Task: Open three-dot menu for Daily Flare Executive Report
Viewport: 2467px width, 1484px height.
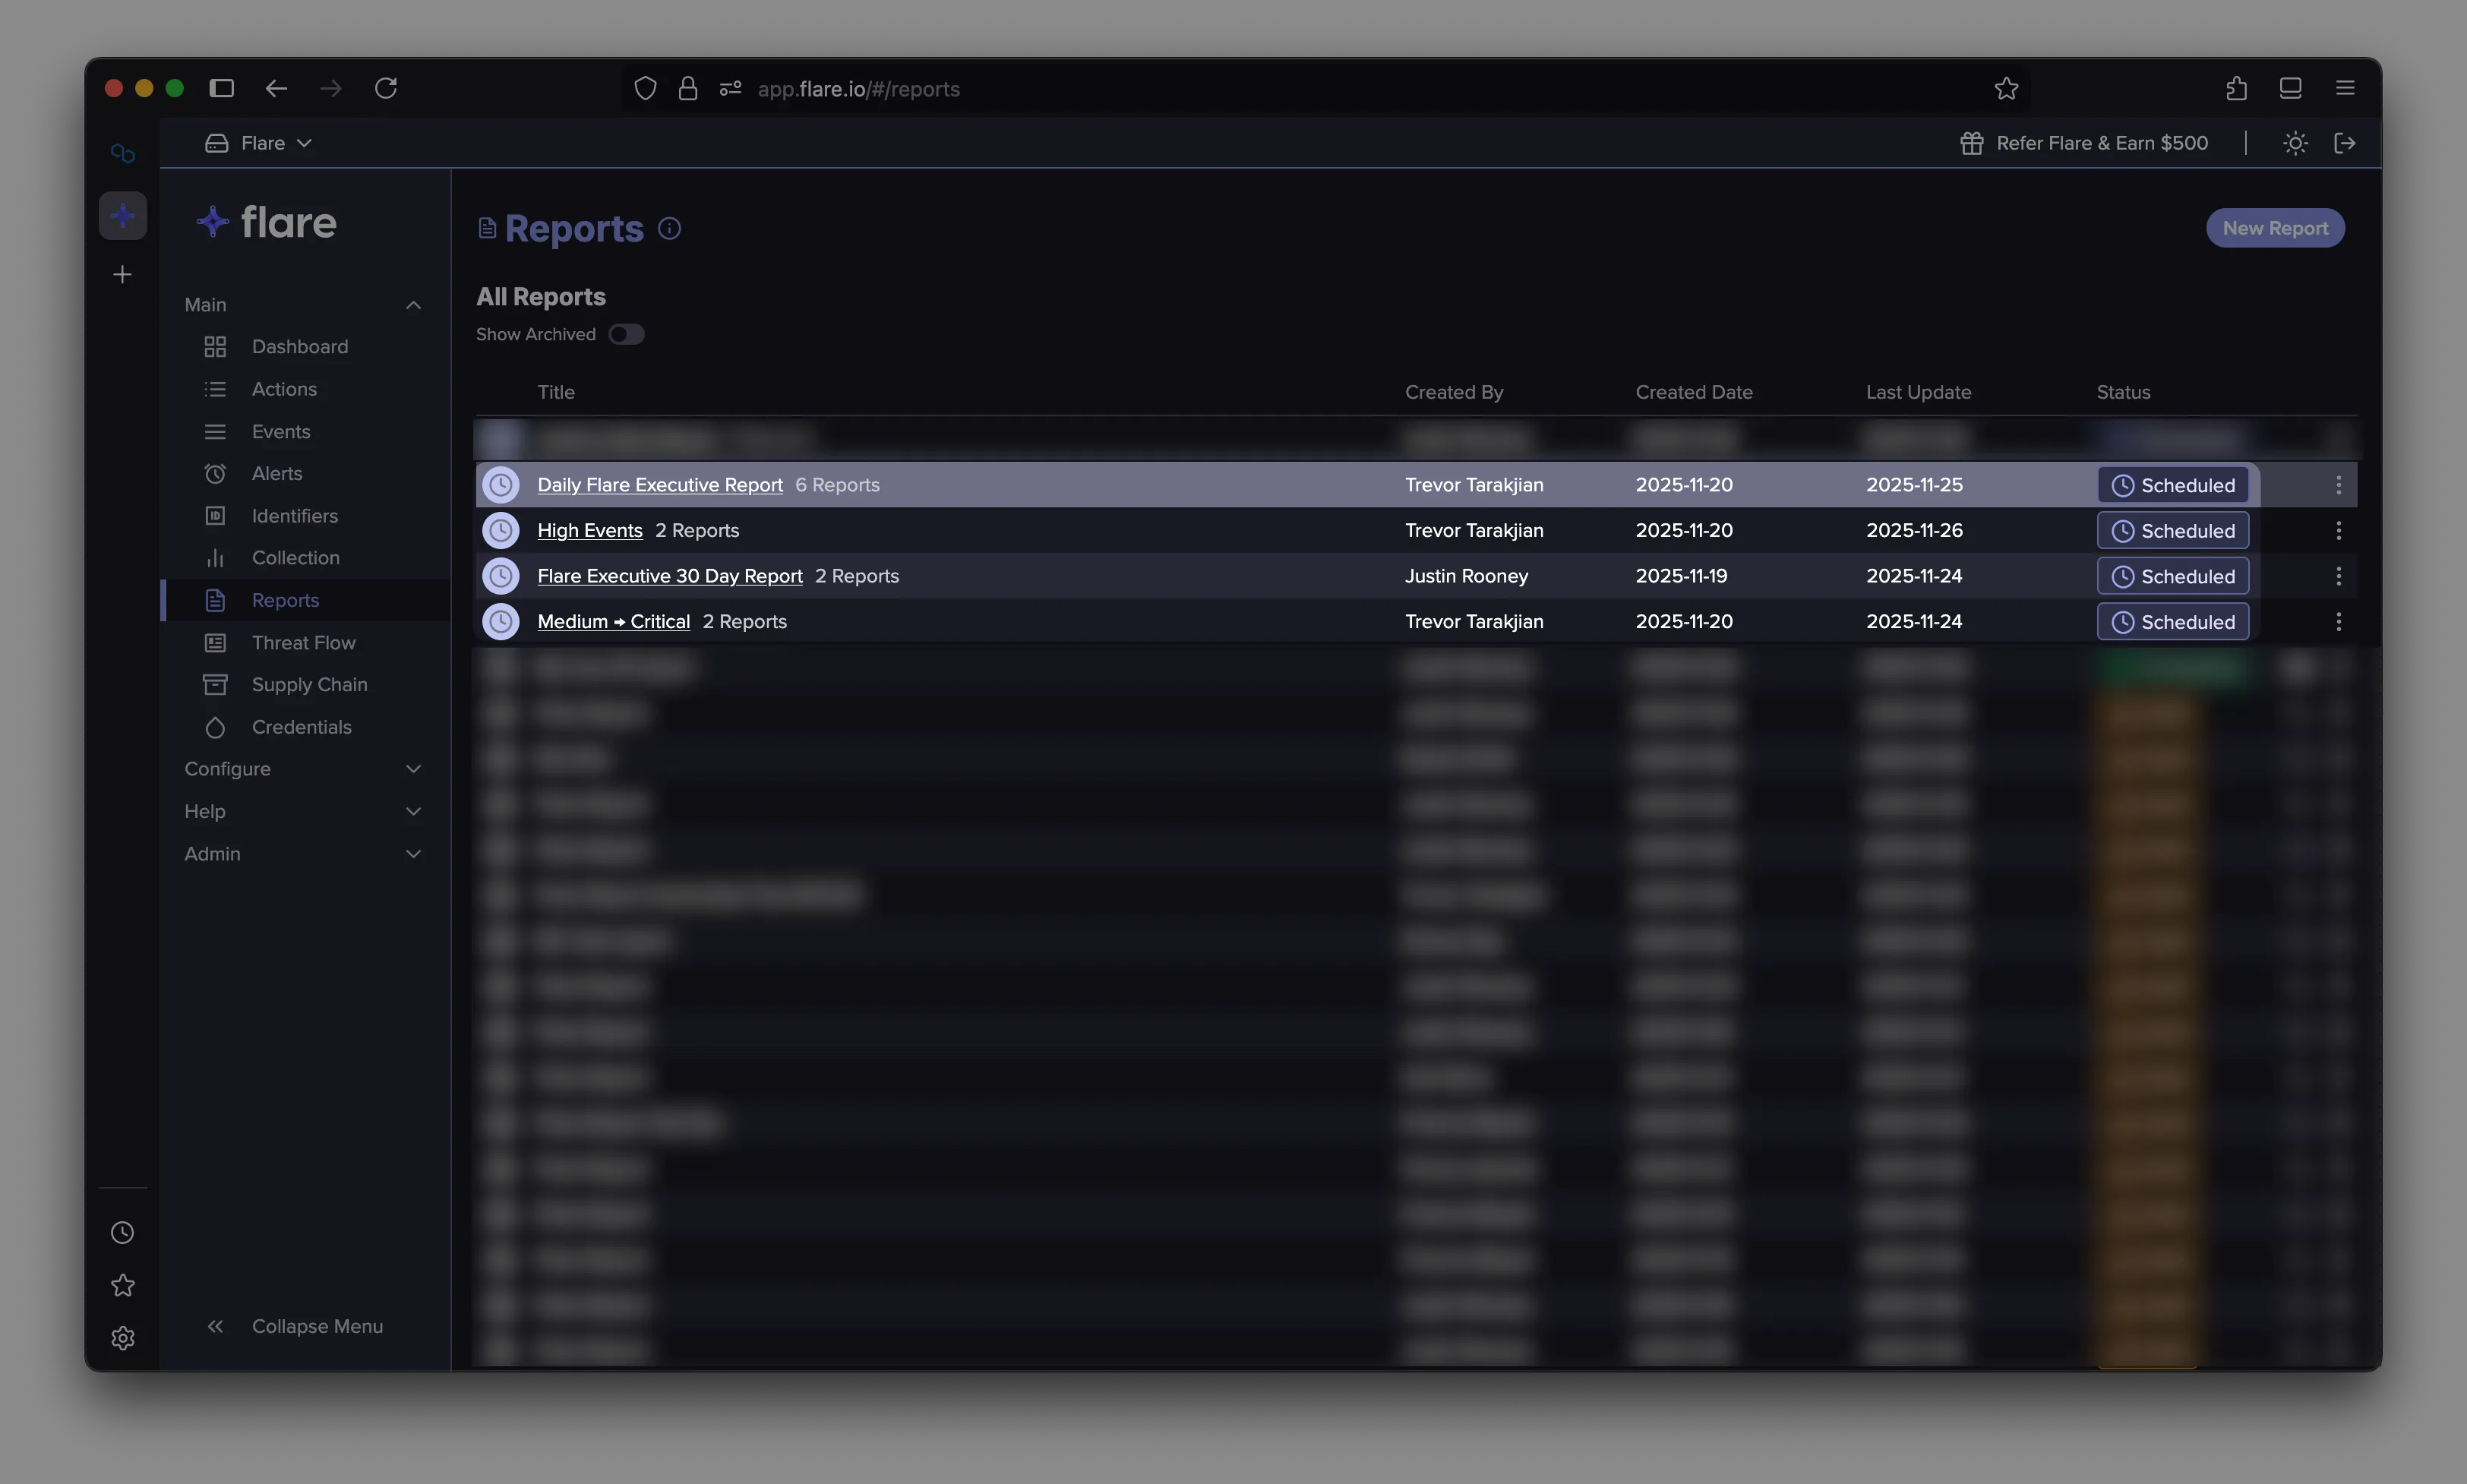Action: pyautogui.click(x=2338, y=485)
